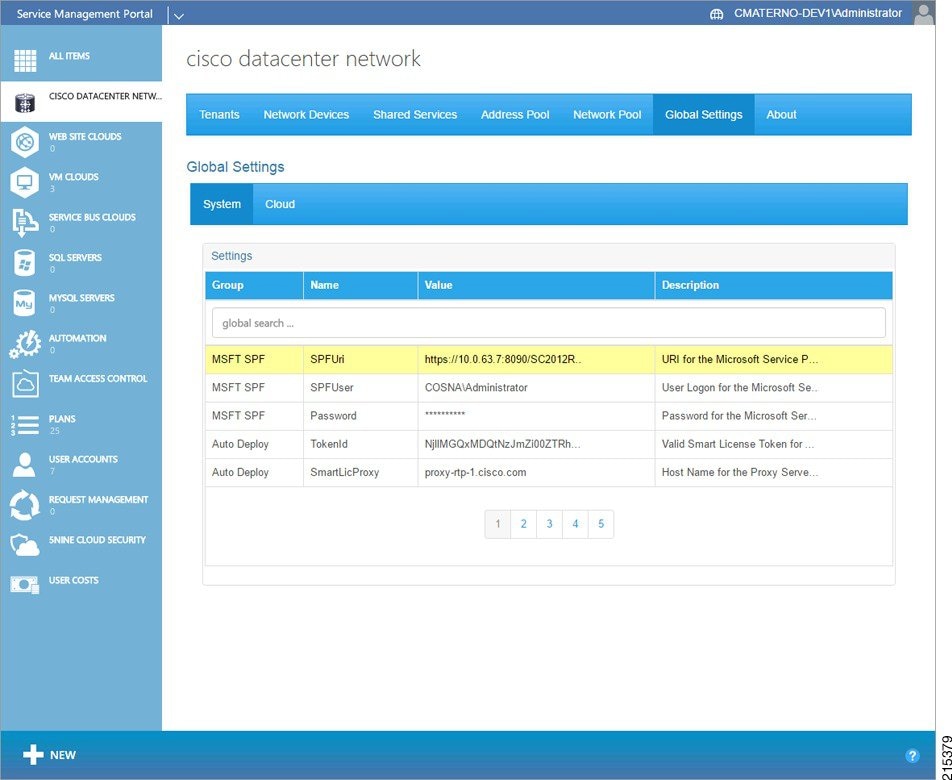Viewport: 952px width, 780px height.
Task: Sort by the Value column header
Action: click(537, 285)
